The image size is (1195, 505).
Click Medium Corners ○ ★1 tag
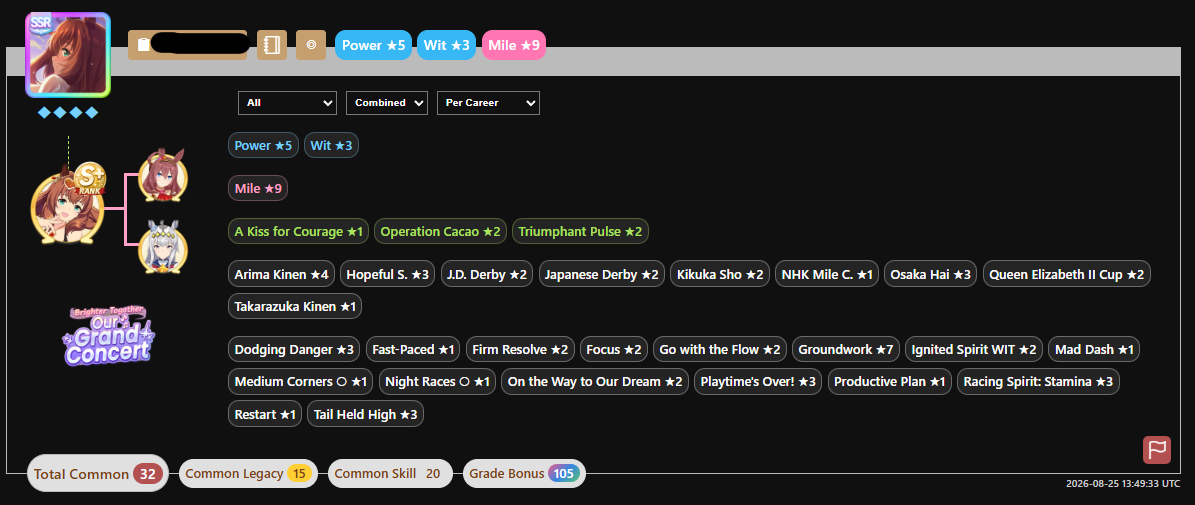pos(301,382)
